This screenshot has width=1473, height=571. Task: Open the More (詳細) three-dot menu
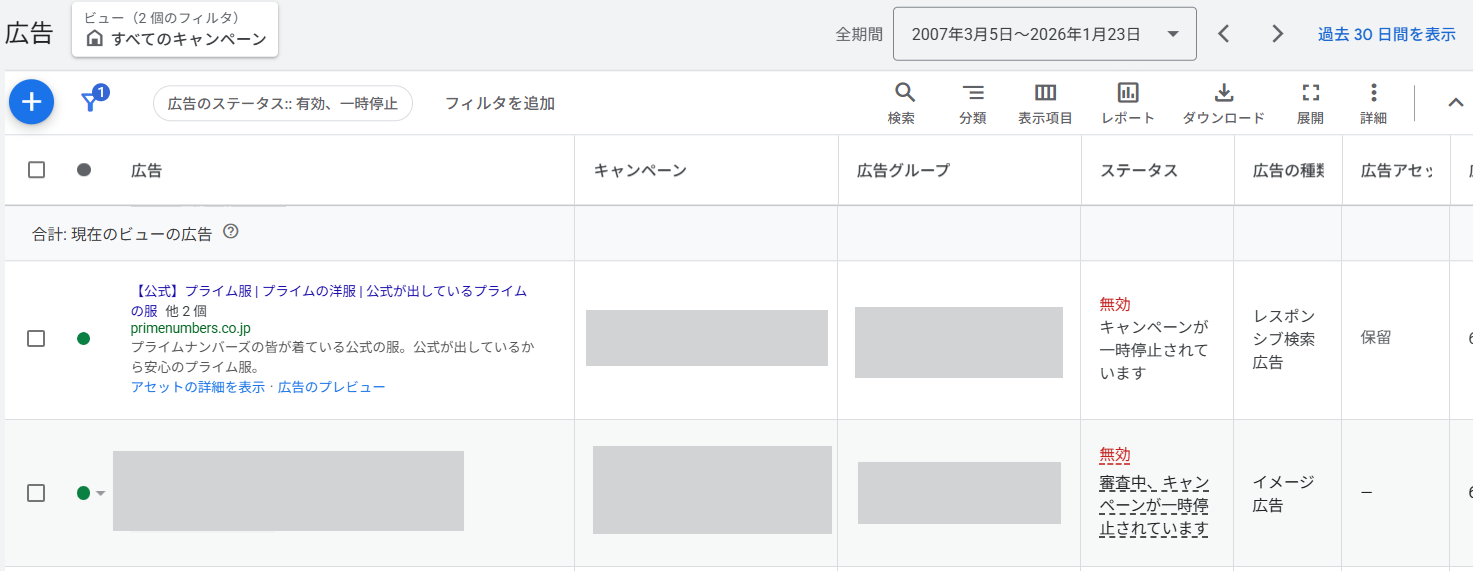tap(1373, 93)
